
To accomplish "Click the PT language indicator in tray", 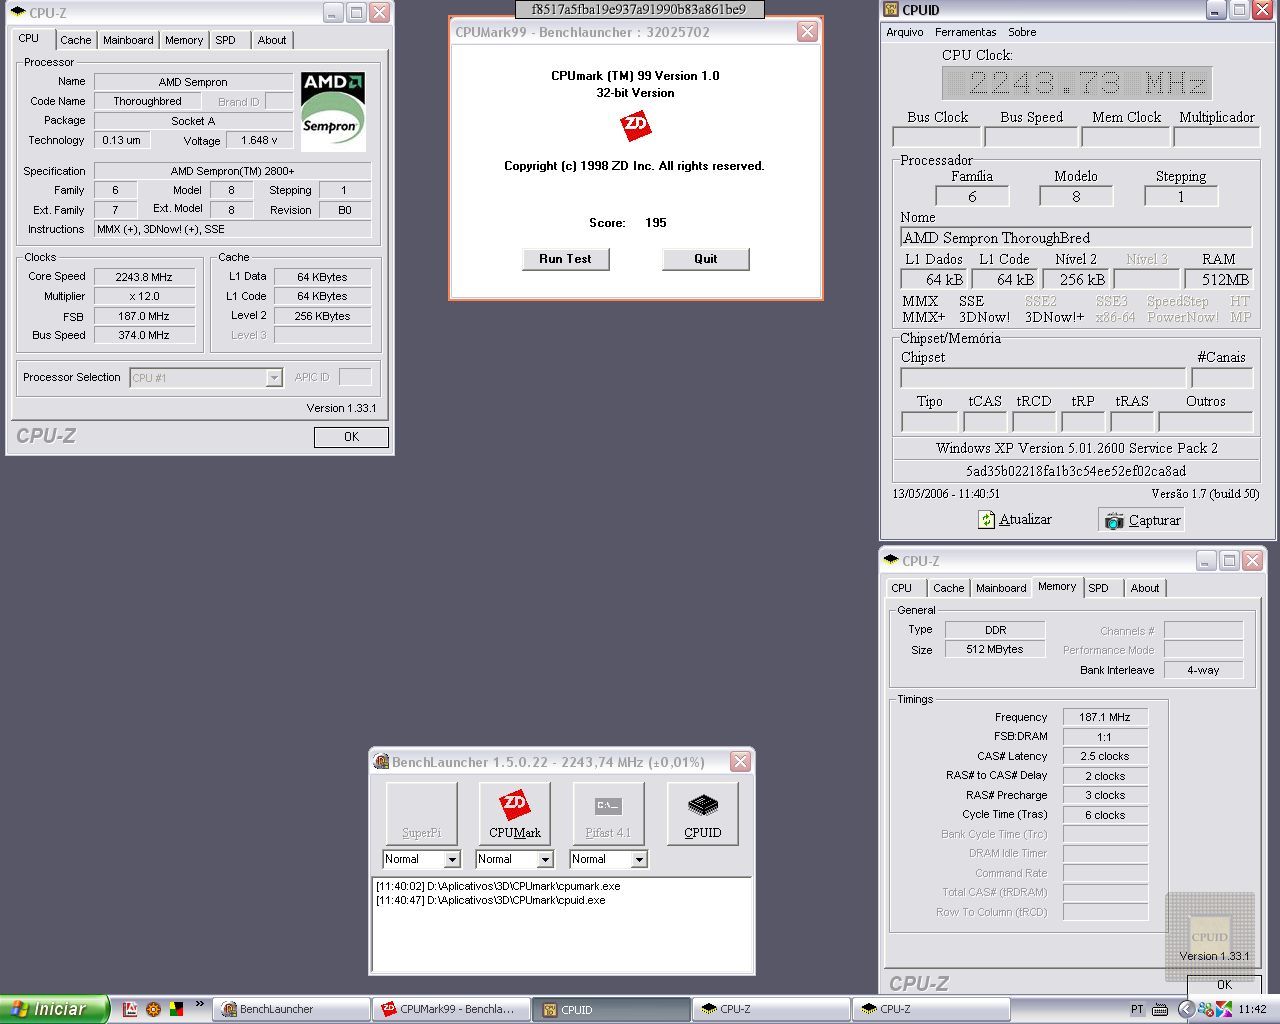I will [1137, 1009].
